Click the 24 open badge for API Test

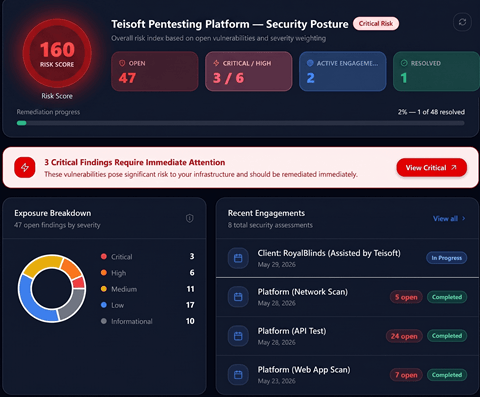404,336
